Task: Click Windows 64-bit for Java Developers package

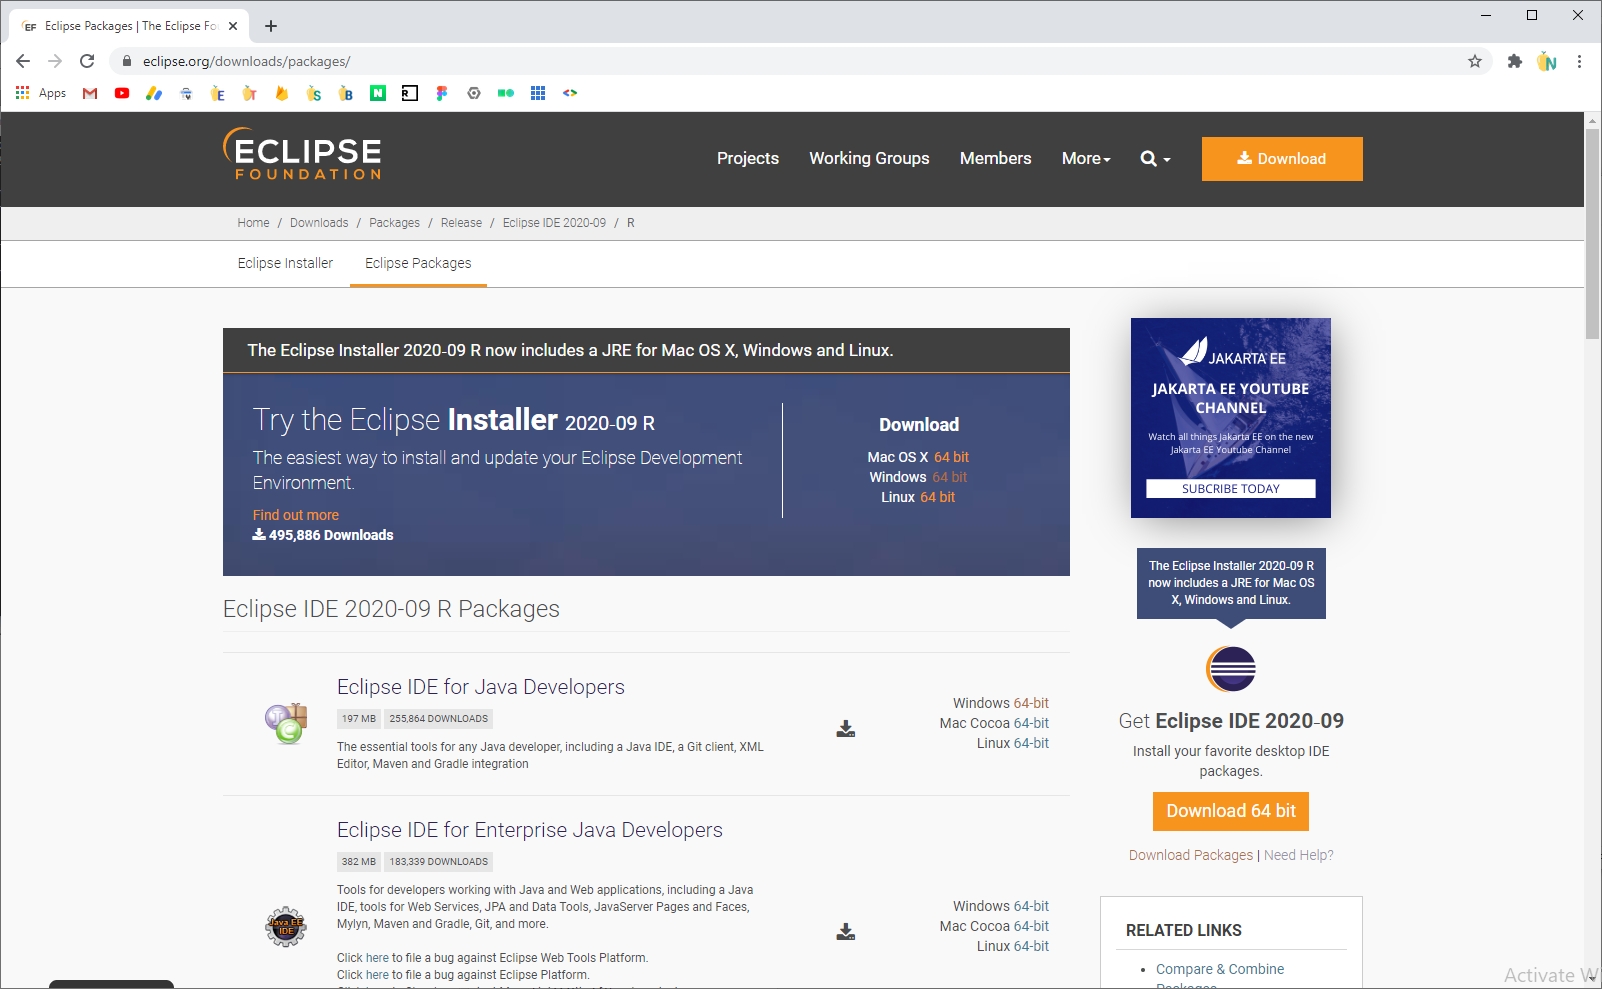Action: pyautogui.click(x=1031, y=703)
